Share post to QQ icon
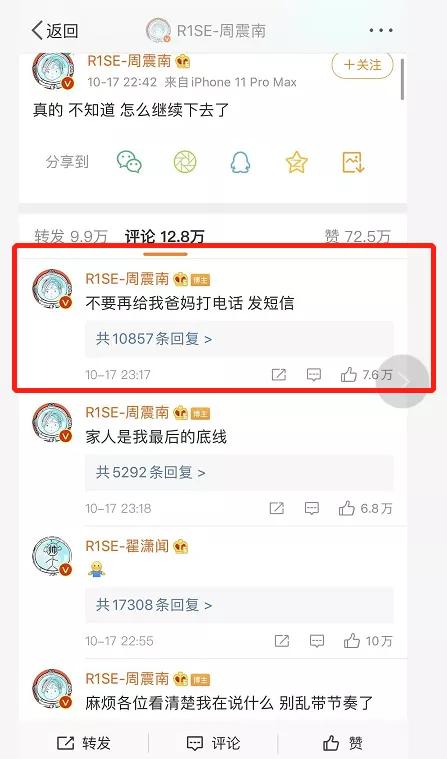 pos(240,162)
